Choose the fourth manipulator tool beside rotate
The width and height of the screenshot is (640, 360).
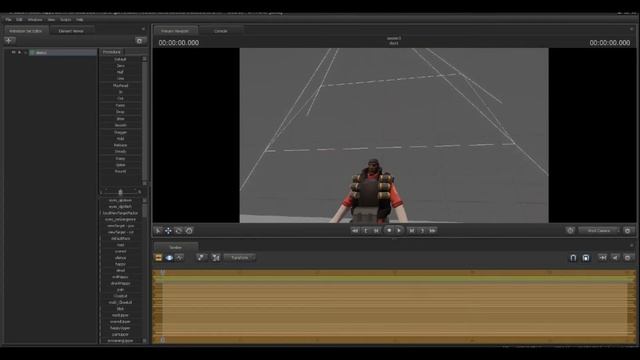pyautogui.click(x=189, y=231)
